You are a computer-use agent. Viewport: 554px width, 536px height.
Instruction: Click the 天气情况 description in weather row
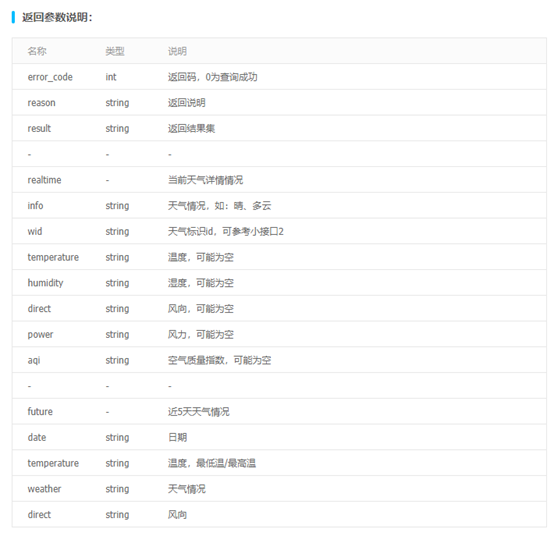187,489
